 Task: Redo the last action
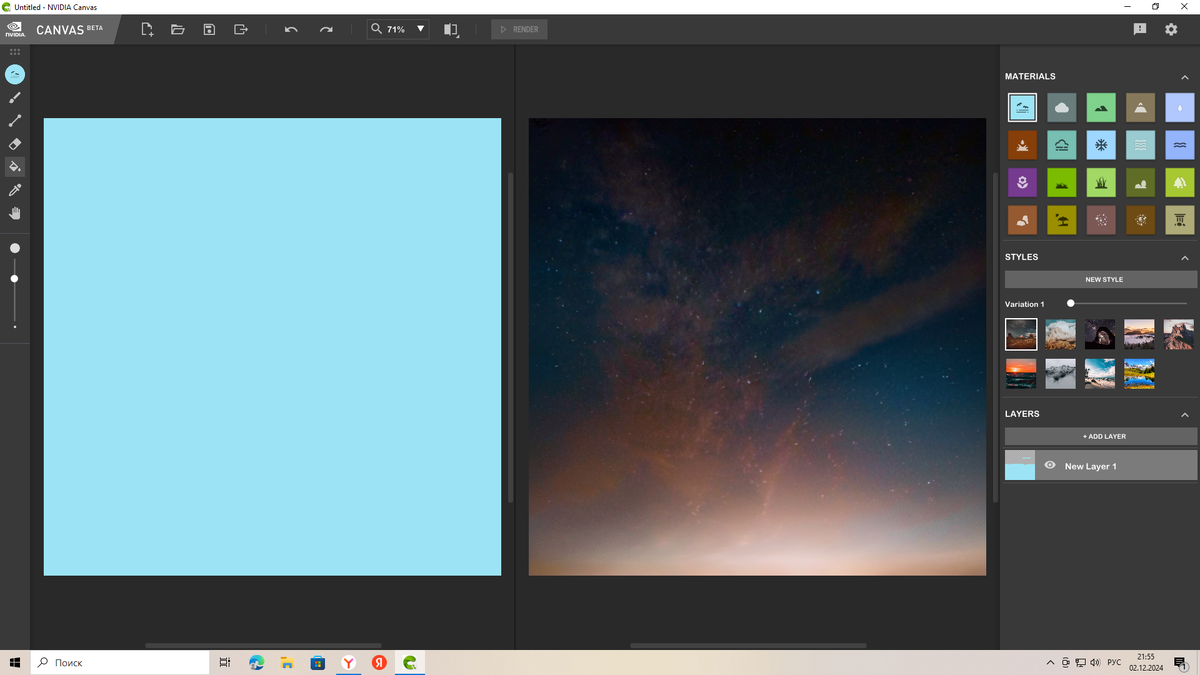tap(326, 29)
